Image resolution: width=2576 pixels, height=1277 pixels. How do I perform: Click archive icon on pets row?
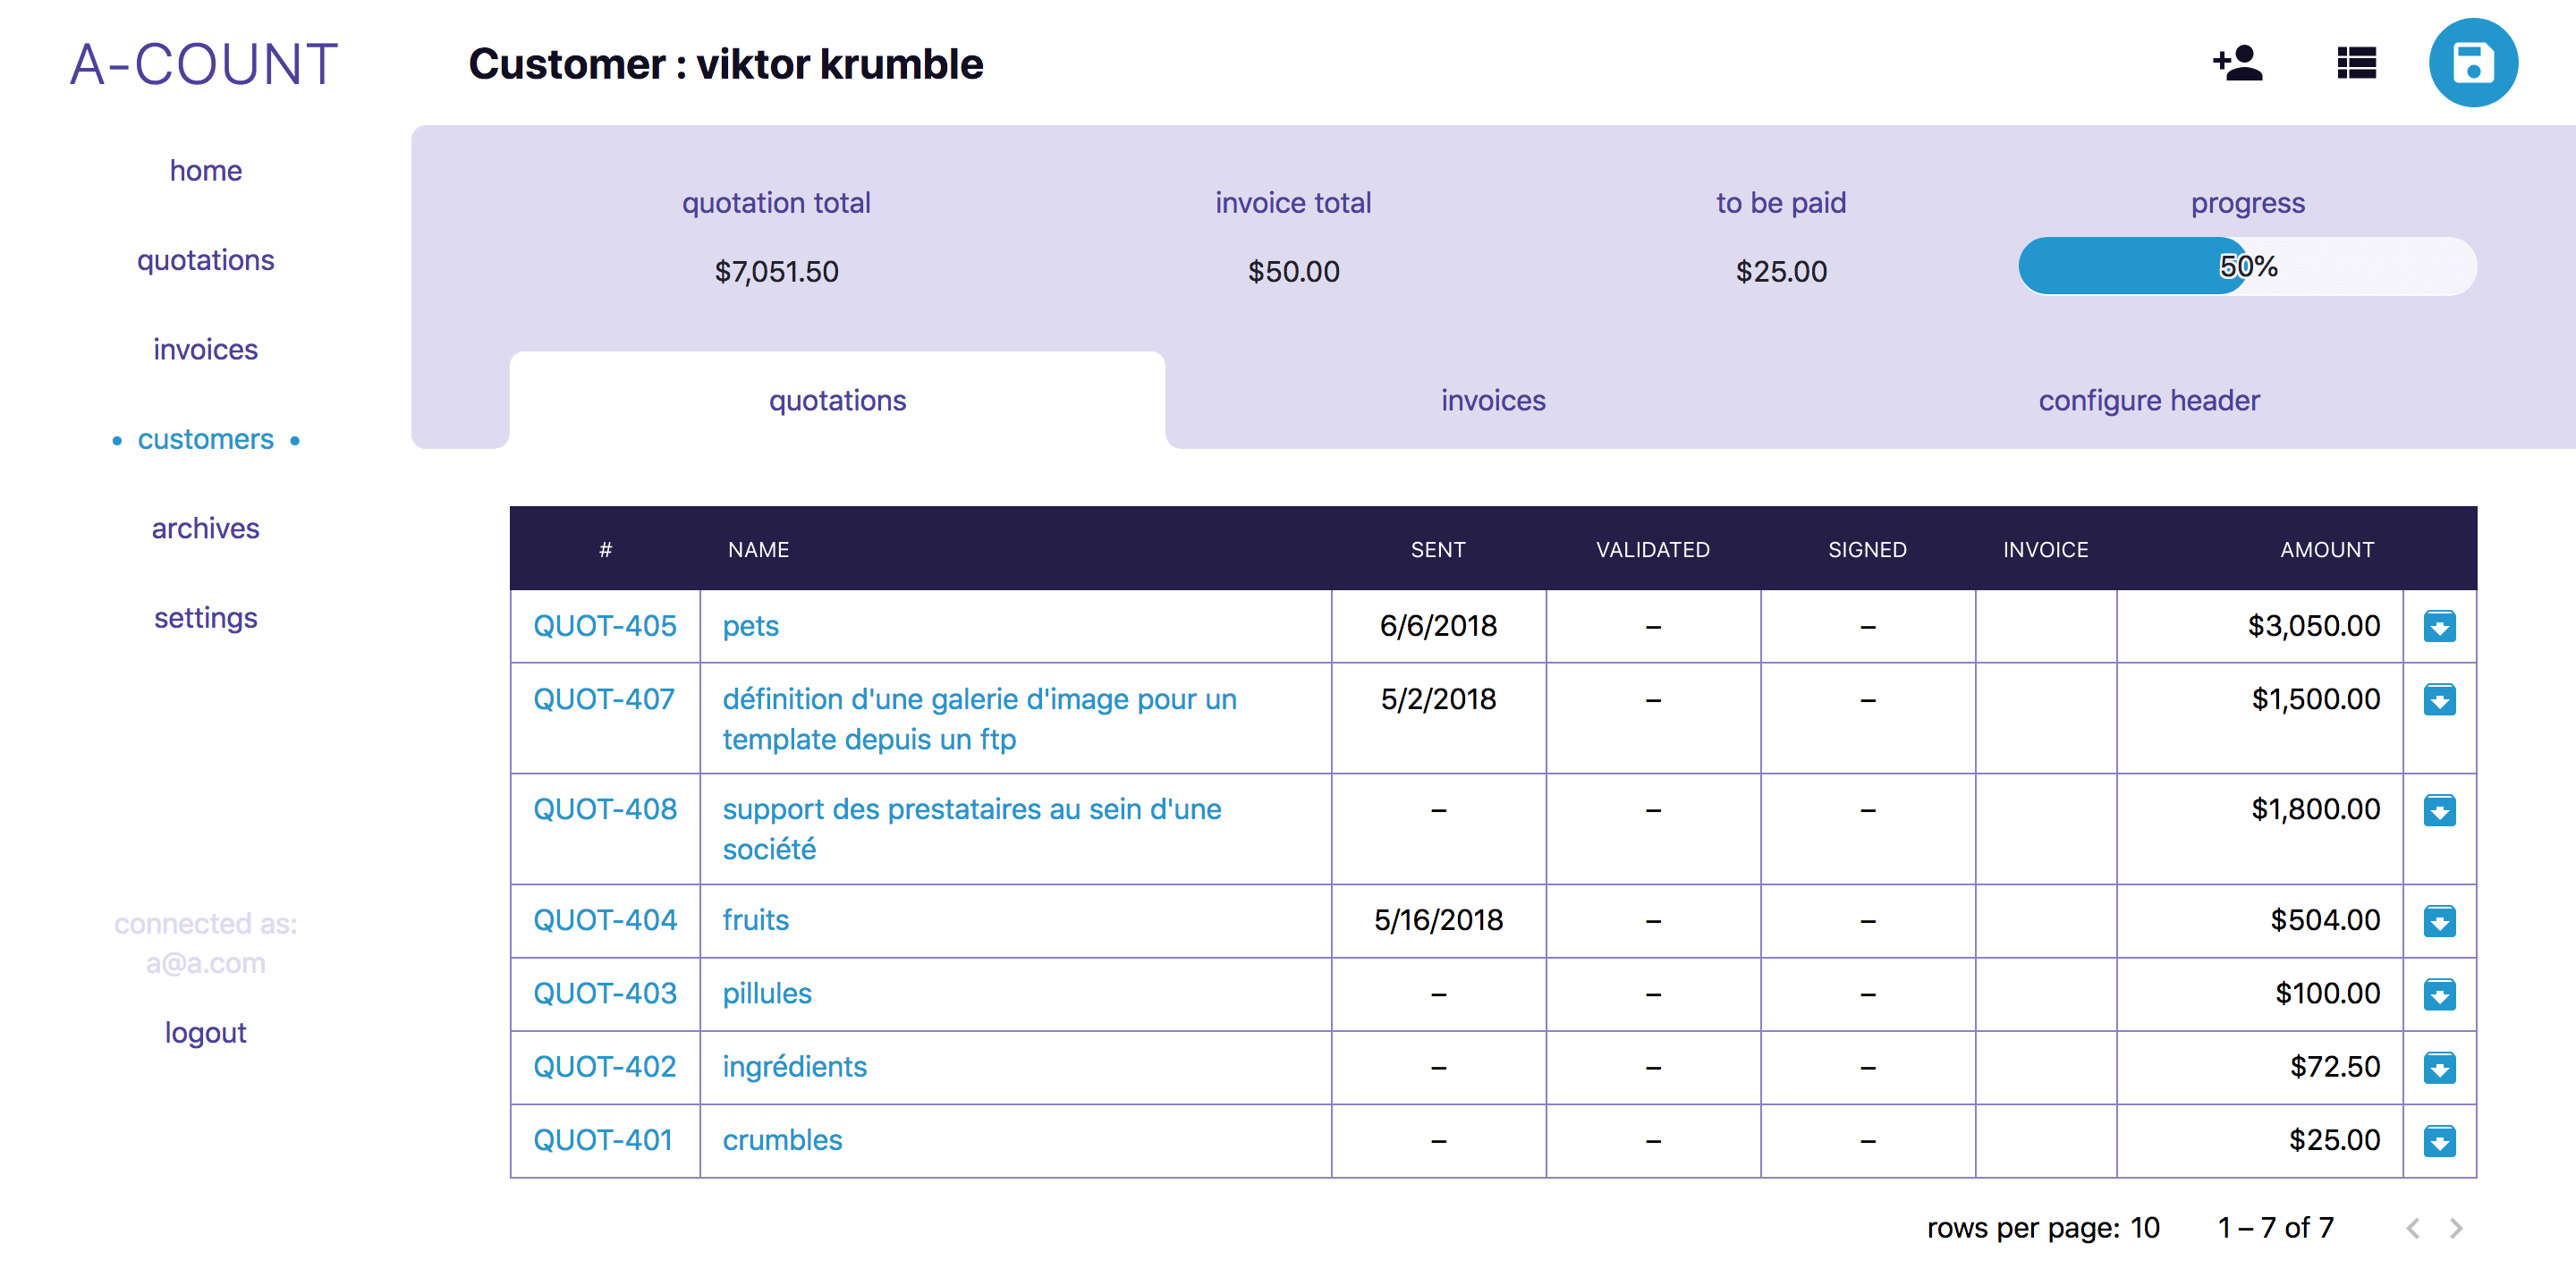2438,627
